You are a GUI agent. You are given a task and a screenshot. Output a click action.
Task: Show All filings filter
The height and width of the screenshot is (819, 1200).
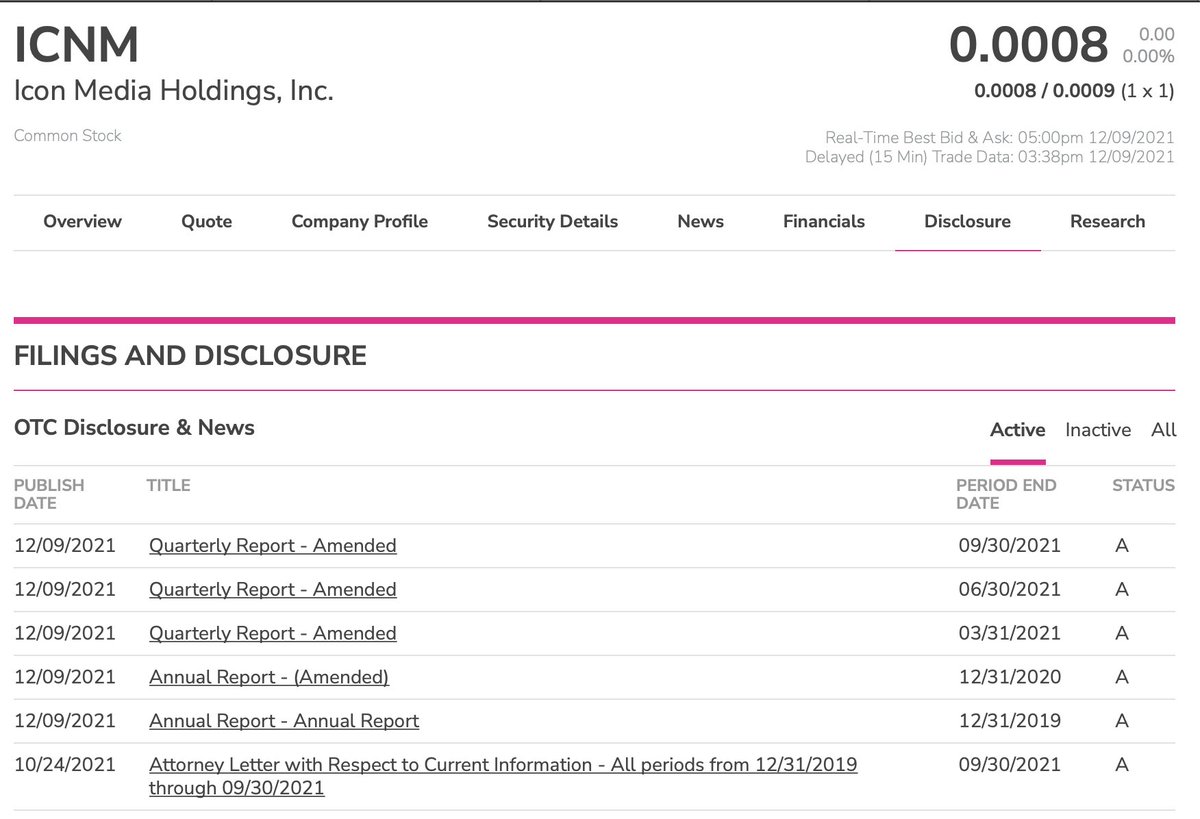(x=1164, y=430)
